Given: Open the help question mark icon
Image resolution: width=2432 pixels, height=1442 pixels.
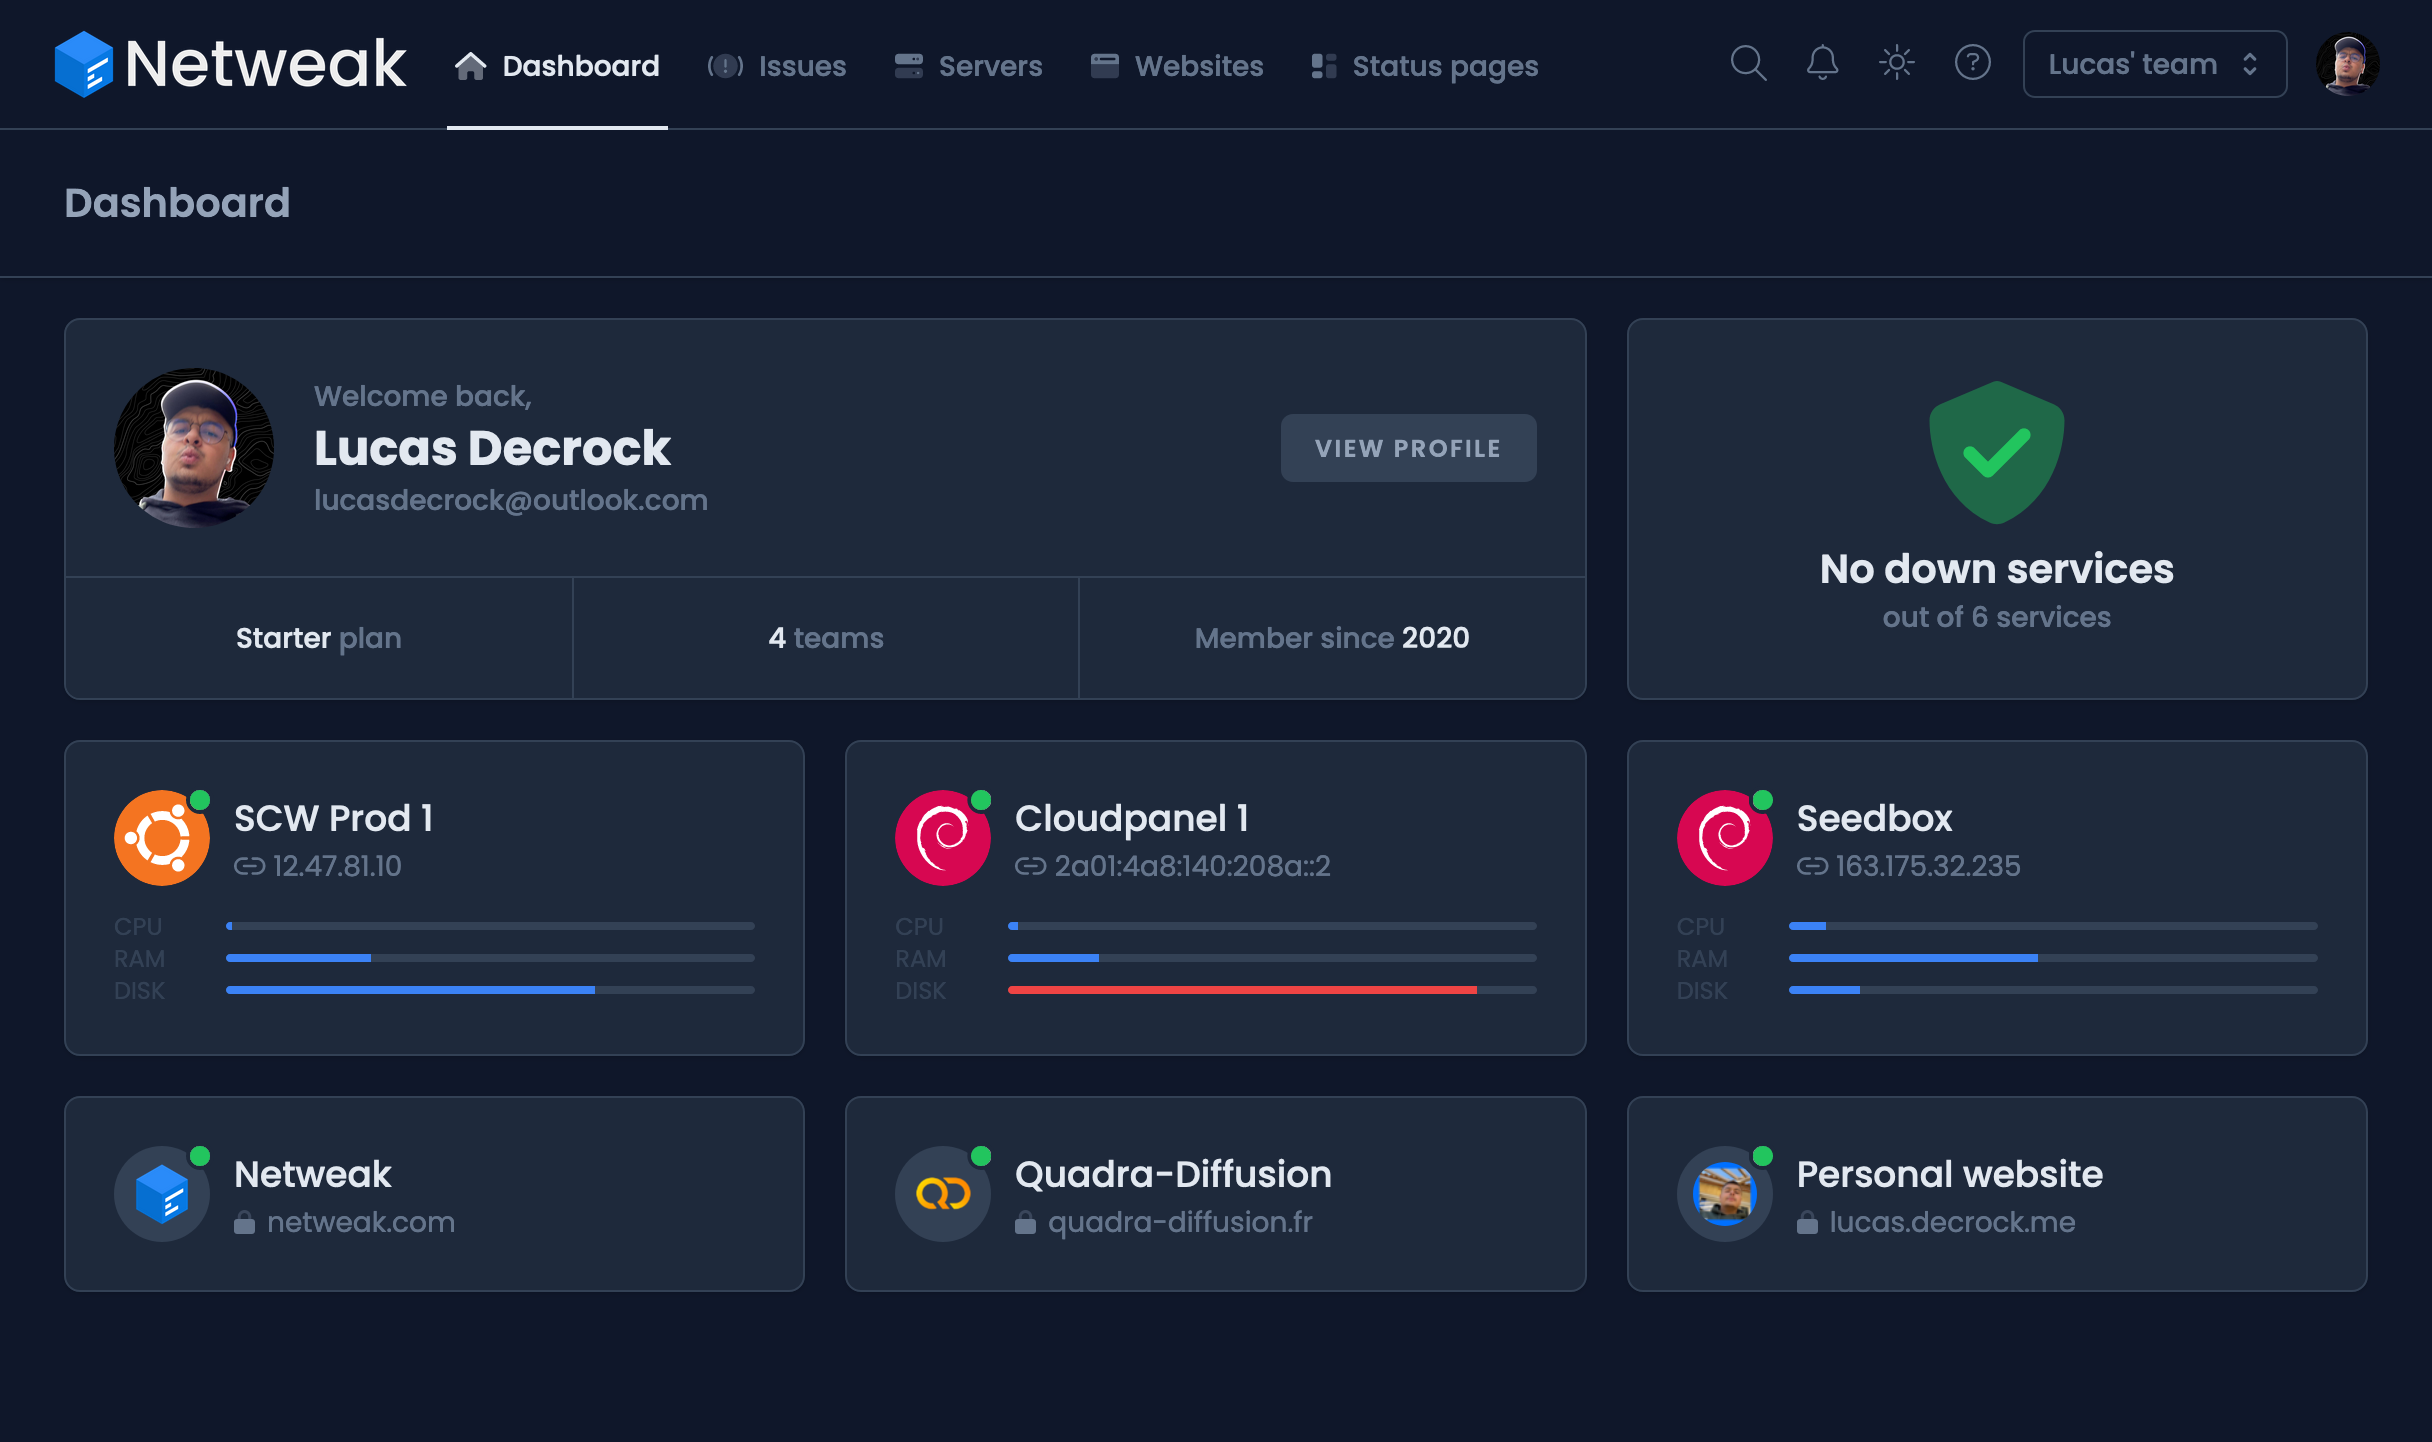Looking at the screenshot, I should click(x=1973, y=63).
